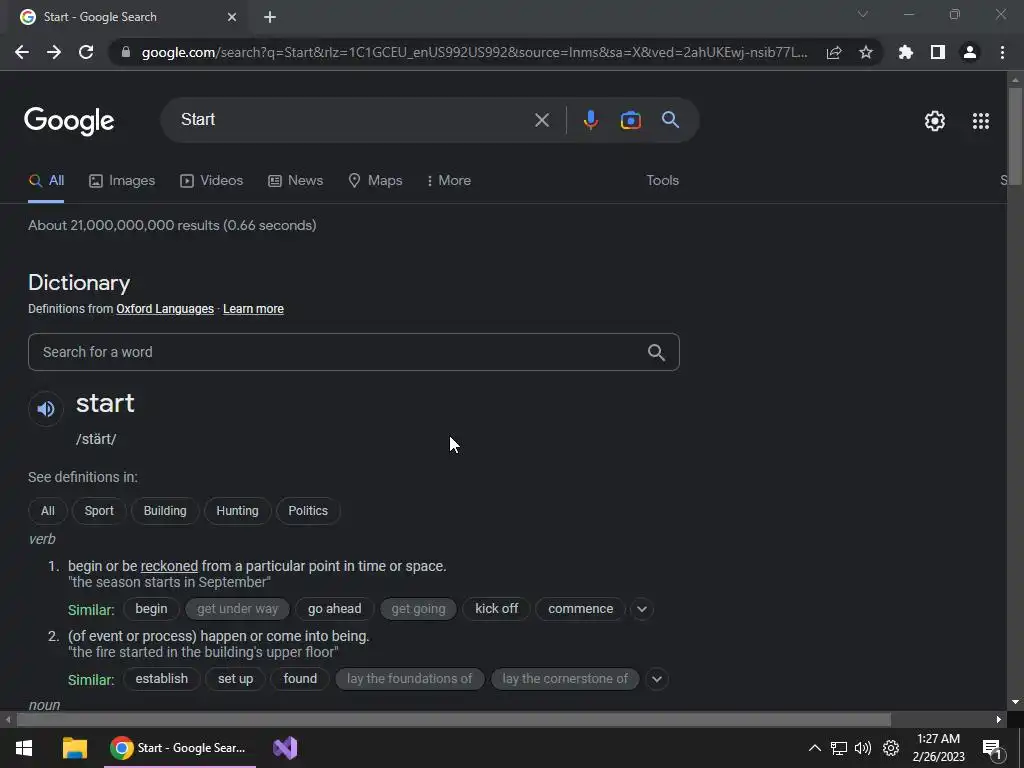Open the Oxford Languages link
Viewport: 1024px width, 768px height.
[x=165, y=309]
